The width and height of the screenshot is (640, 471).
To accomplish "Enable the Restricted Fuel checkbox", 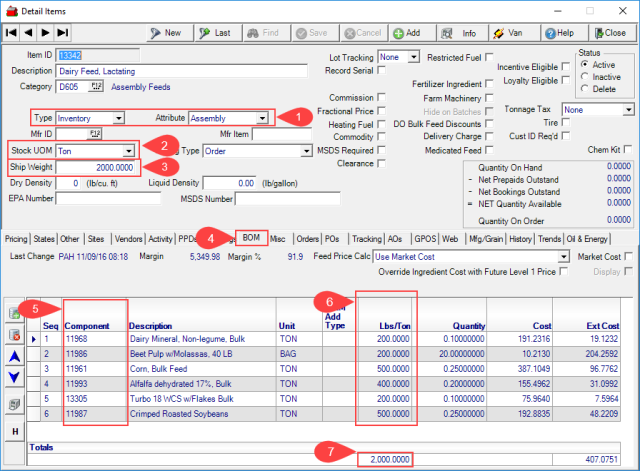I will [x=487, y=58].
